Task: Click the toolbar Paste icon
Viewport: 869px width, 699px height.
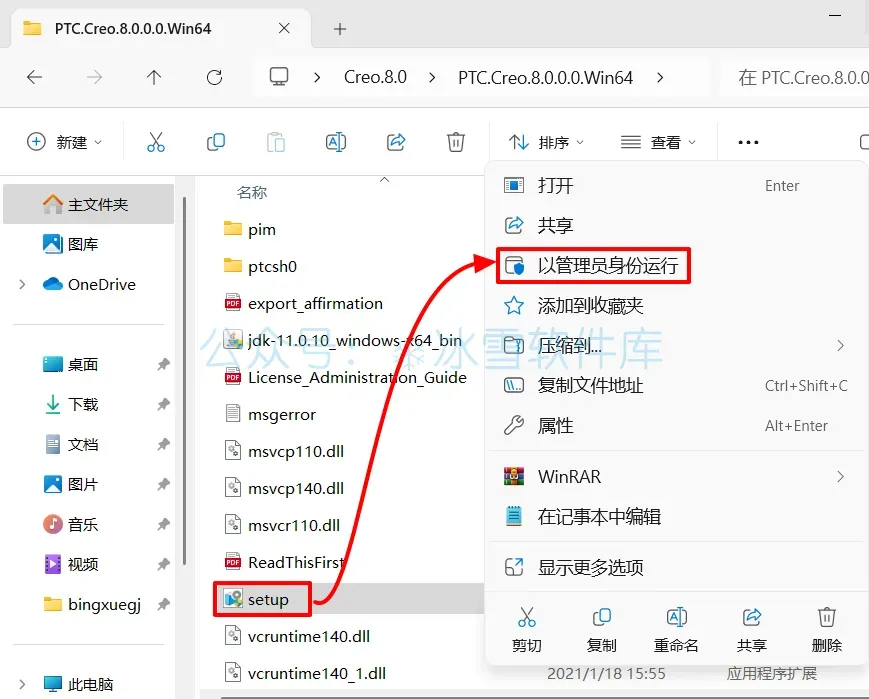Action: click(x=276, y=142)
